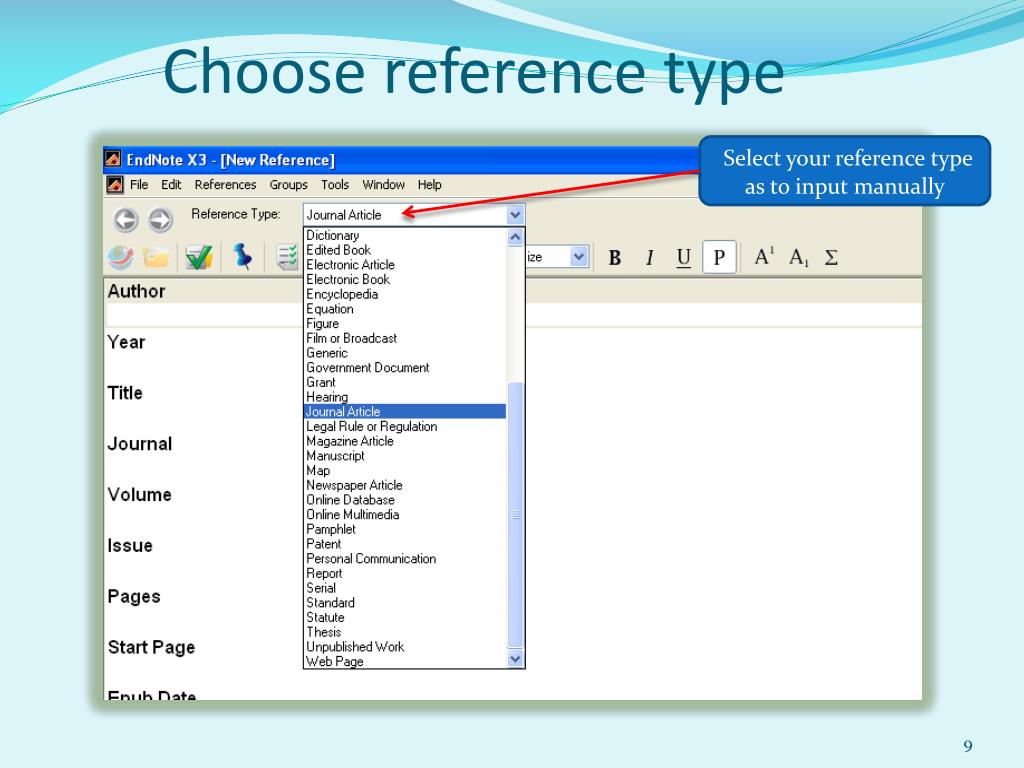
Task: Open the Edit menu
Action: click(171, 185)
